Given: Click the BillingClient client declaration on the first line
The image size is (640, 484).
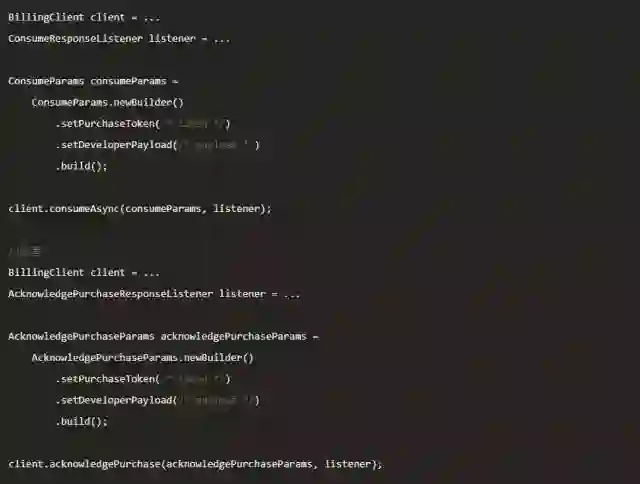Looking at the screenshot, I should pyautogui.click(x=84, y=18).
